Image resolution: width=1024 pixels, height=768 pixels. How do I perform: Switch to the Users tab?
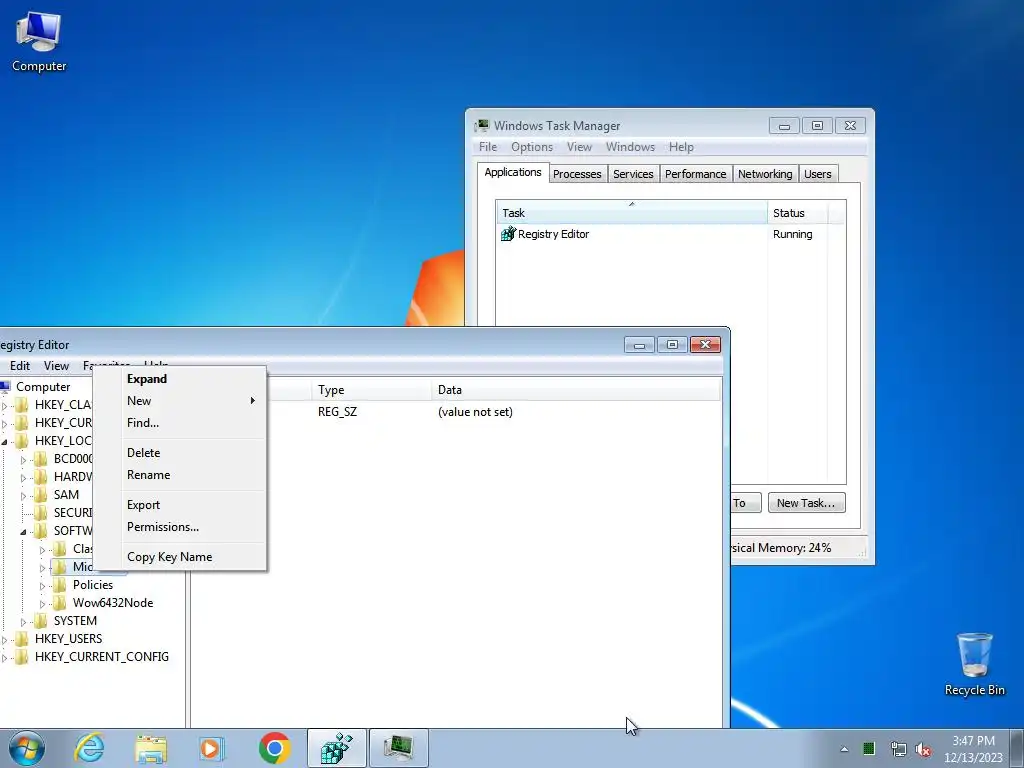[818, 174]
